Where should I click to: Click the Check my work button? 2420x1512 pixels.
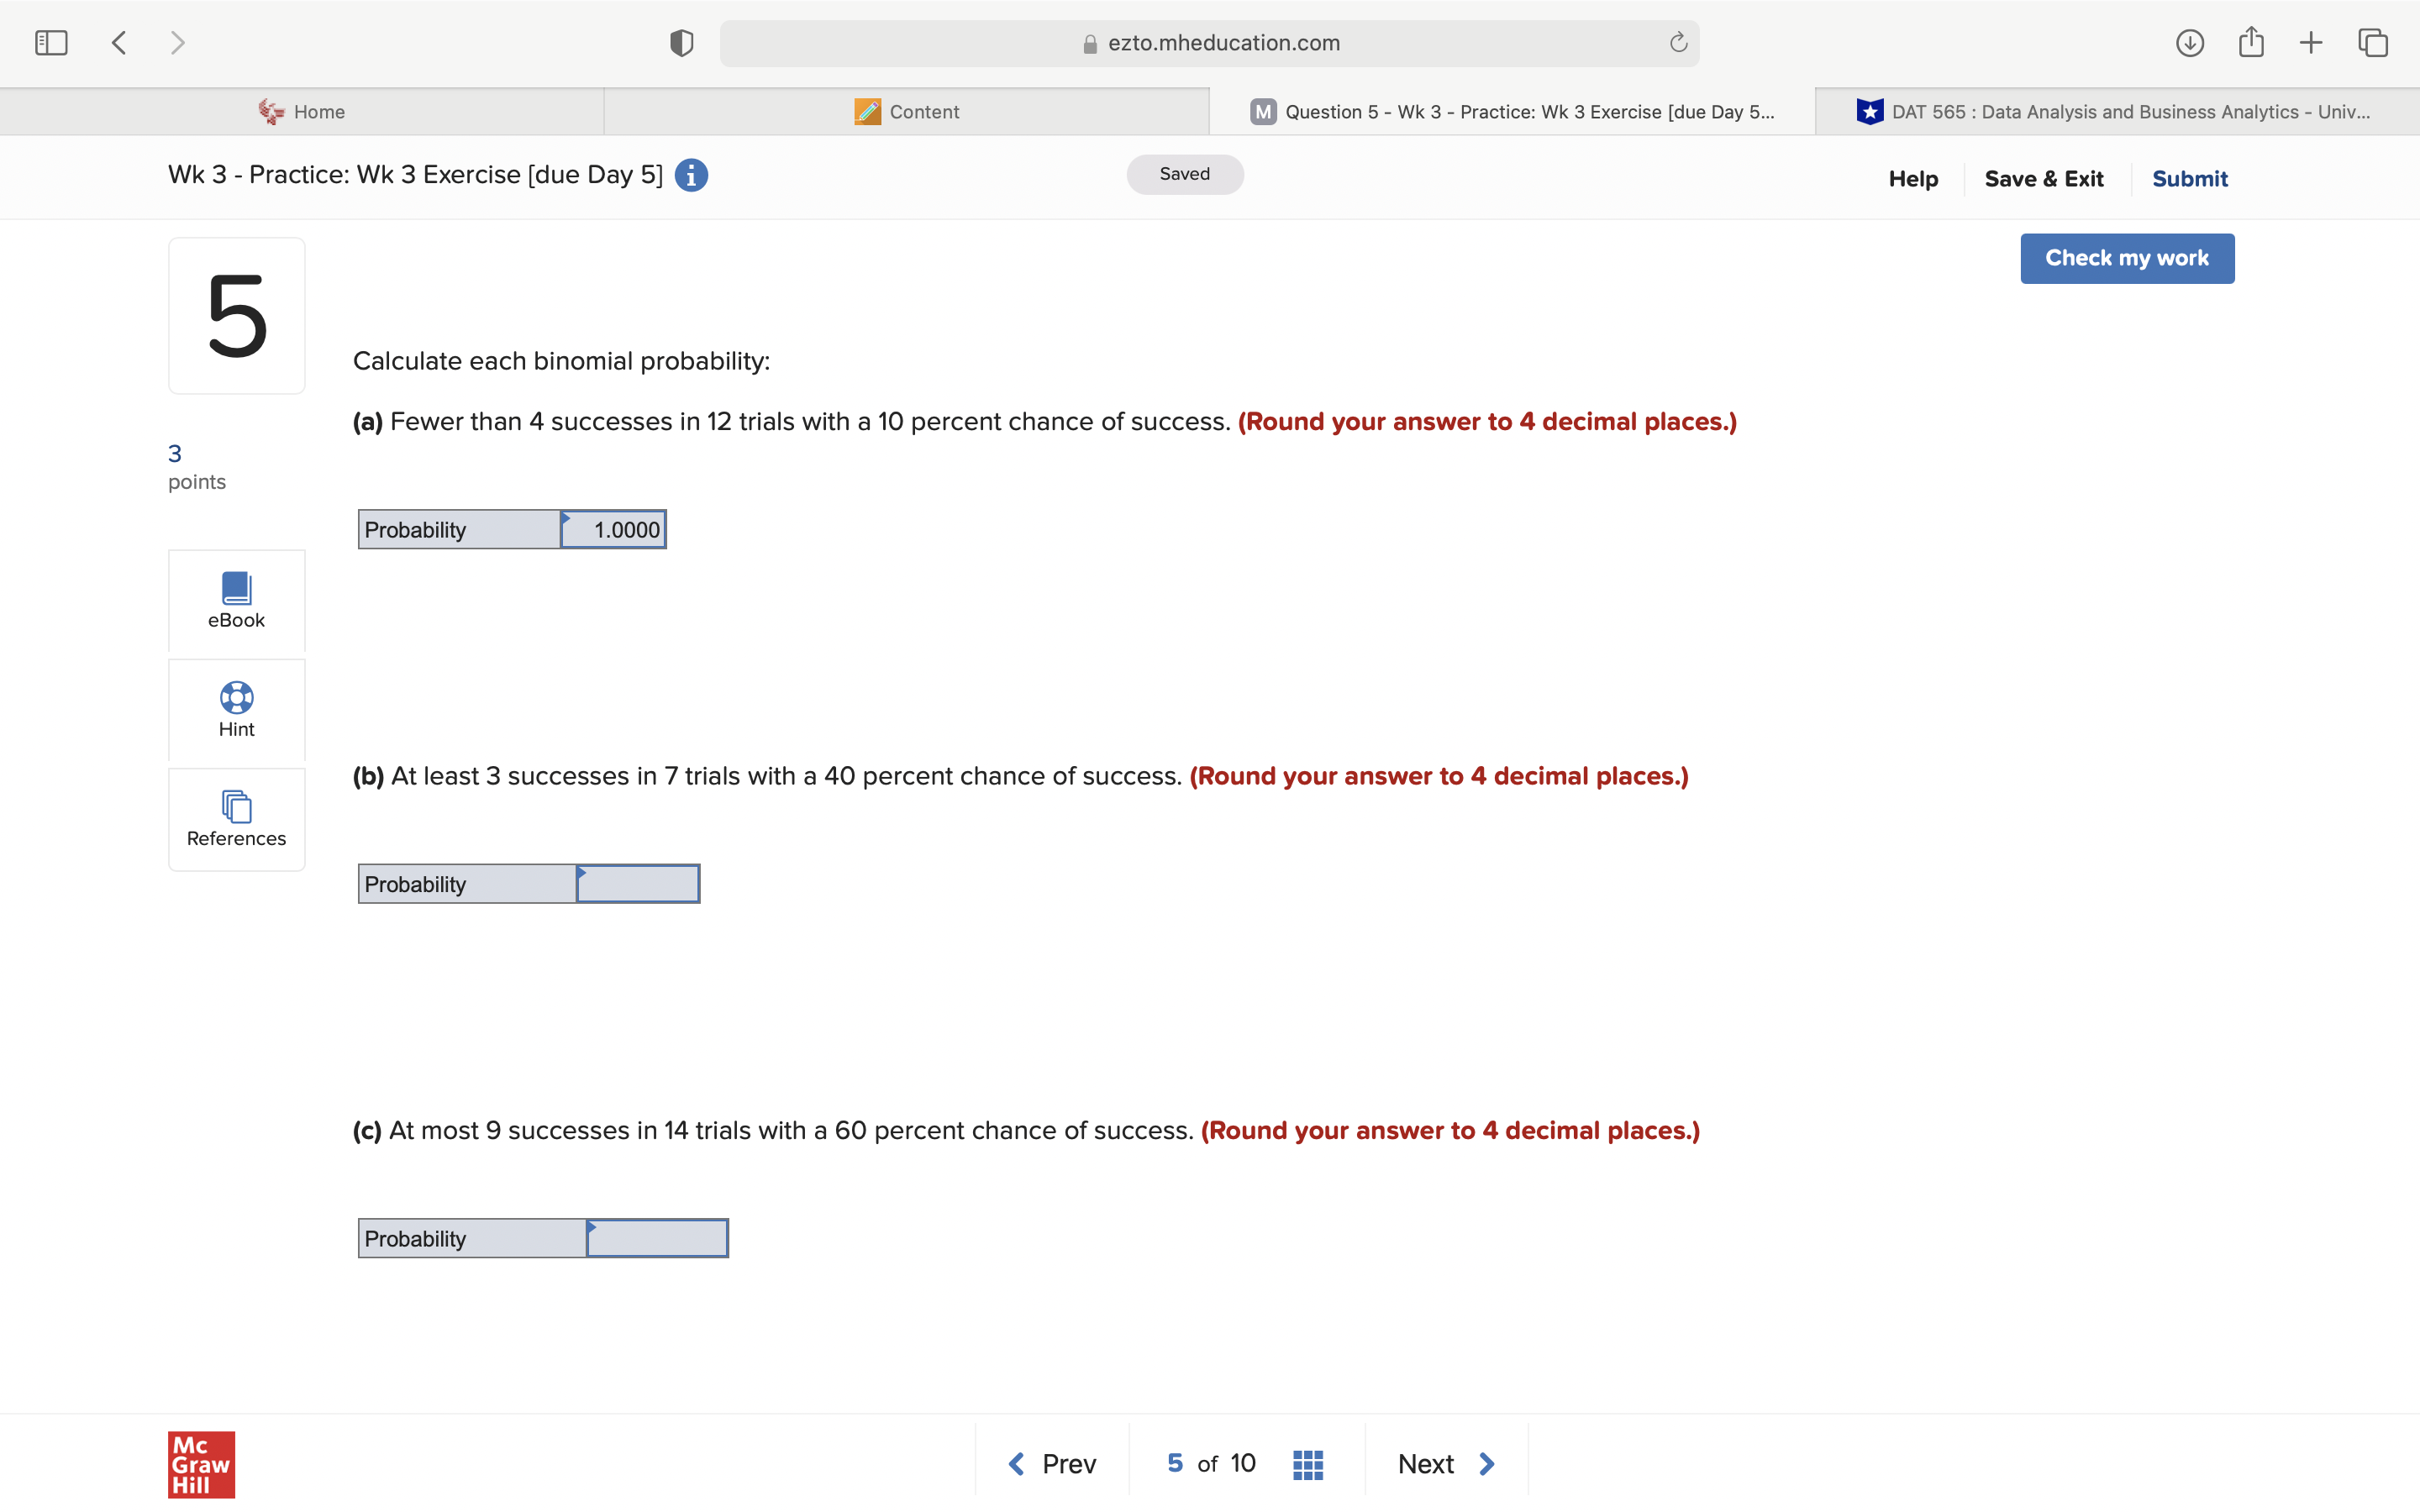pos(2127,258)
